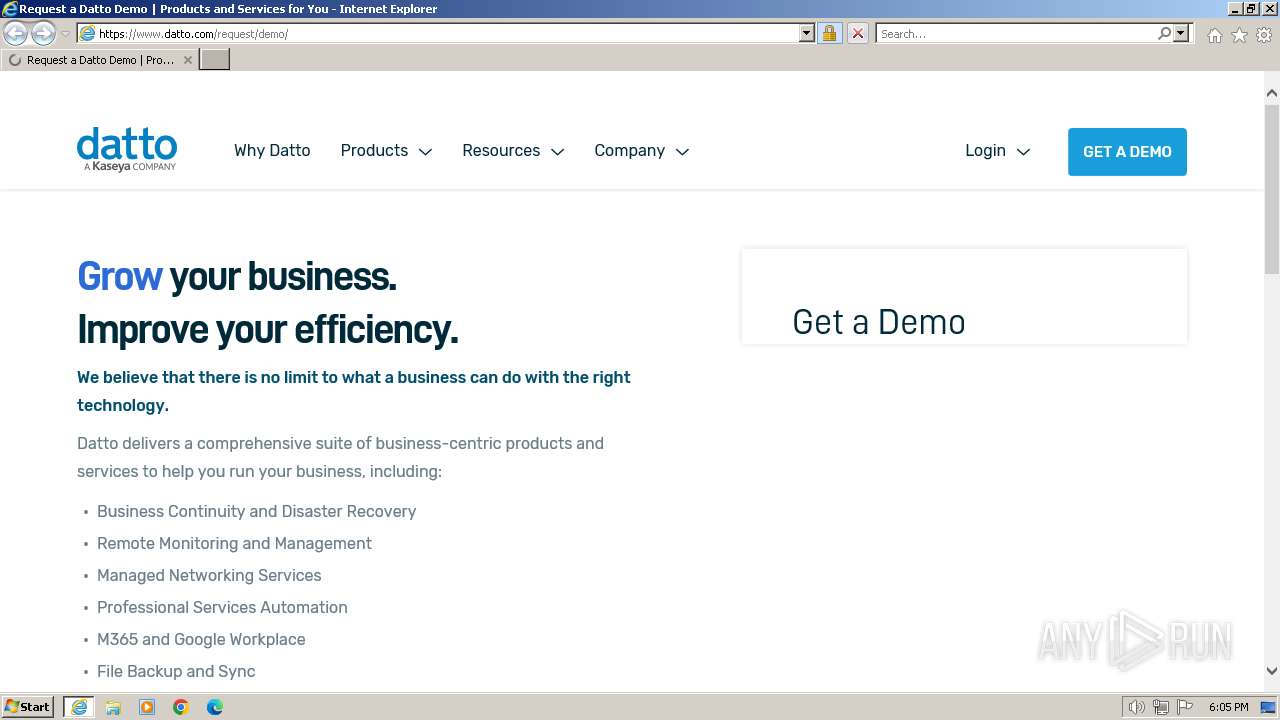
Task: Open the Tools gear icon
Action: point(1264,35)
